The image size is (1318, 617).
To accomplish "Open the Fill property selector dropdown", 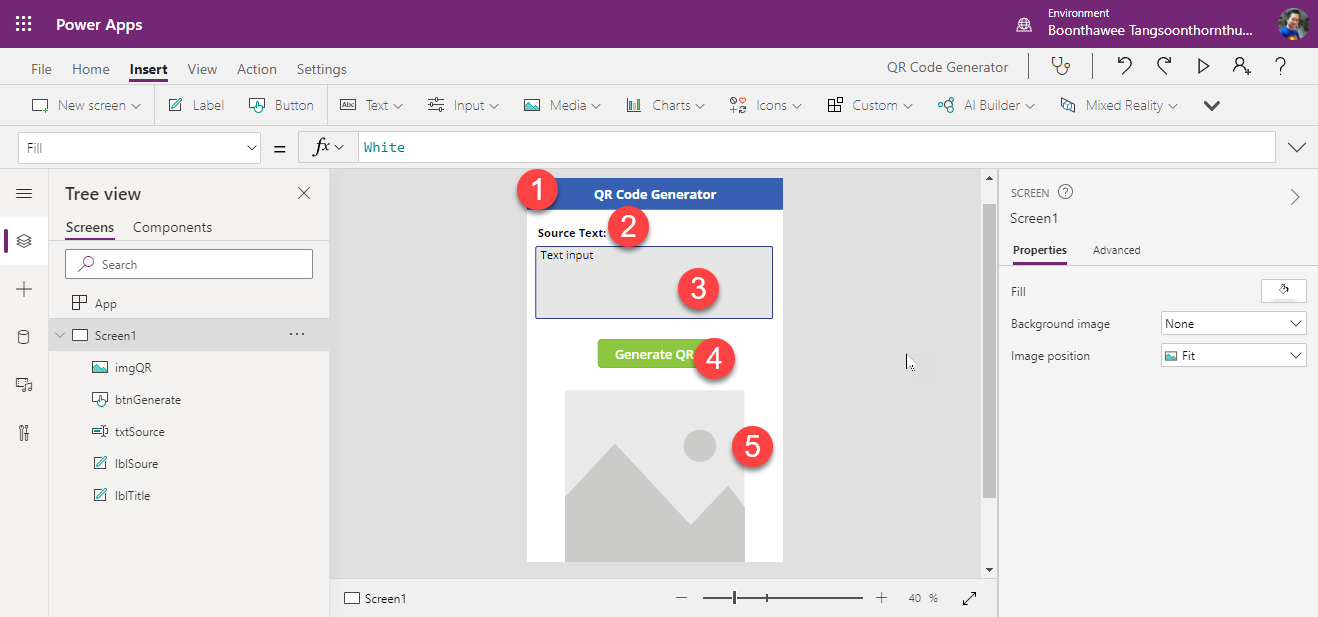I will click(140, 147).
